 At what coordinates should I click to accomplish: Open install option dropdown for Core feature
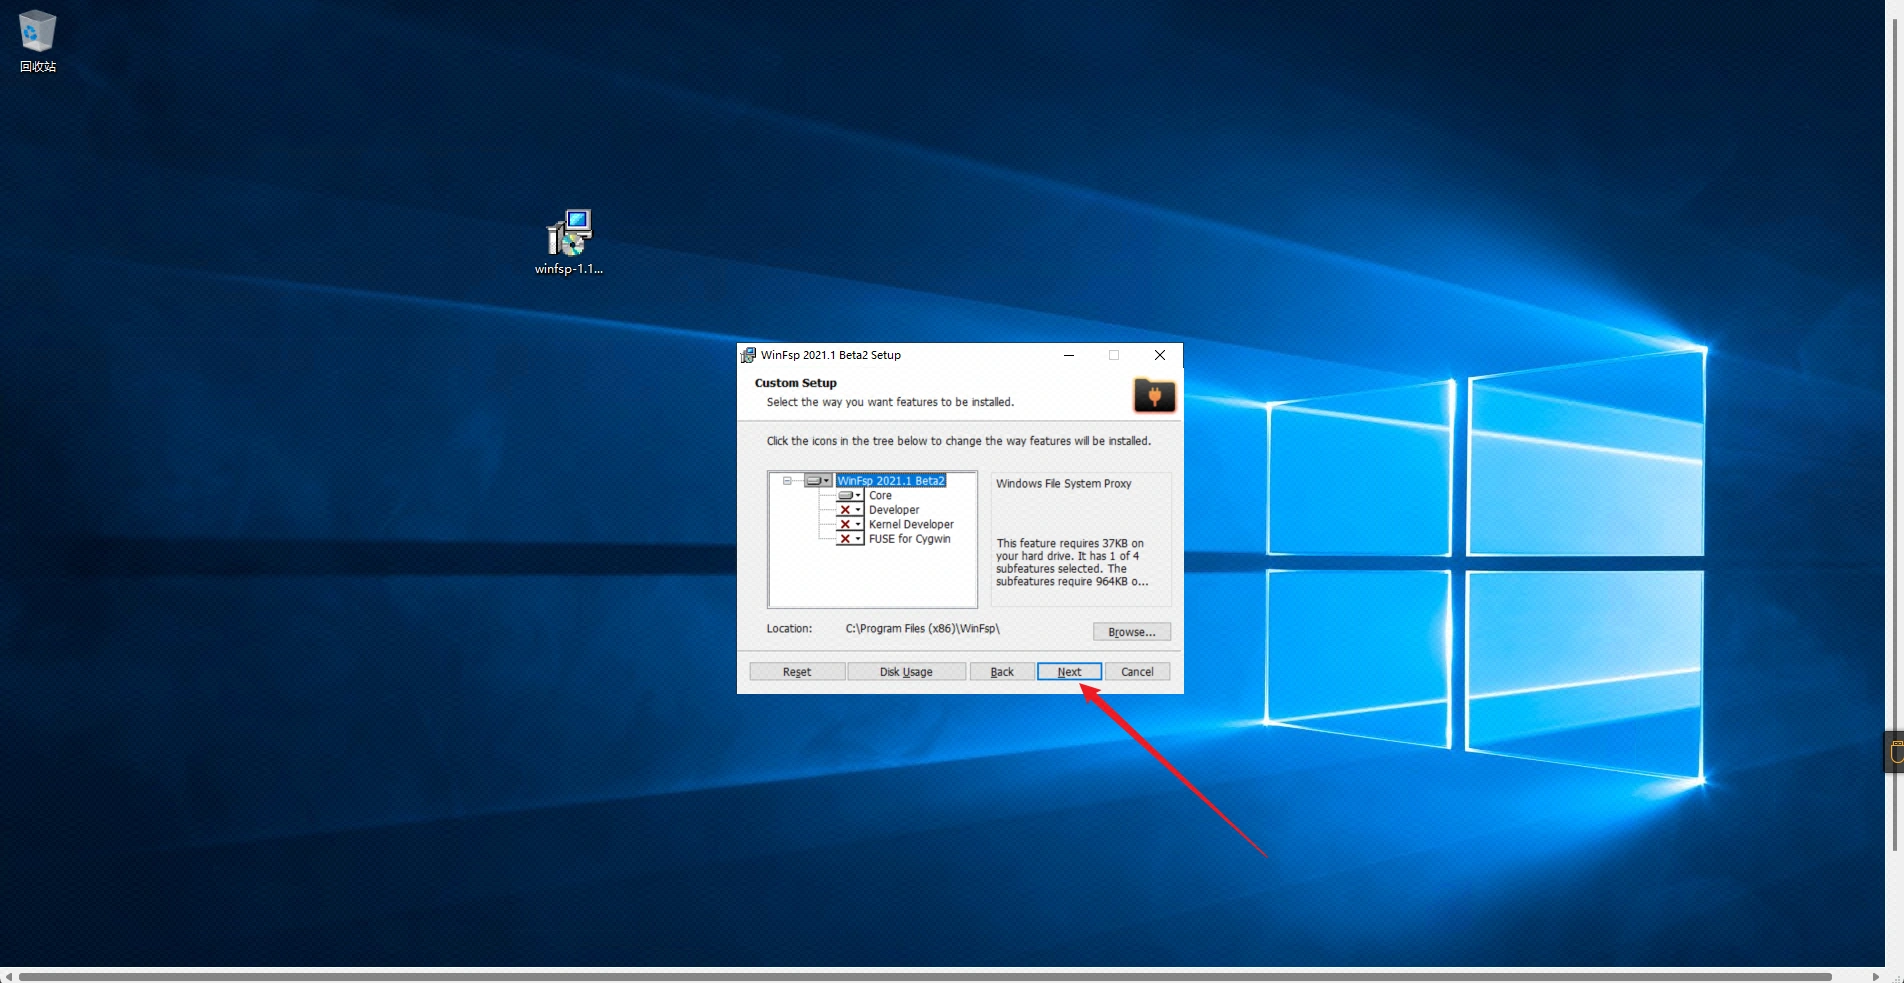[850, 496]
